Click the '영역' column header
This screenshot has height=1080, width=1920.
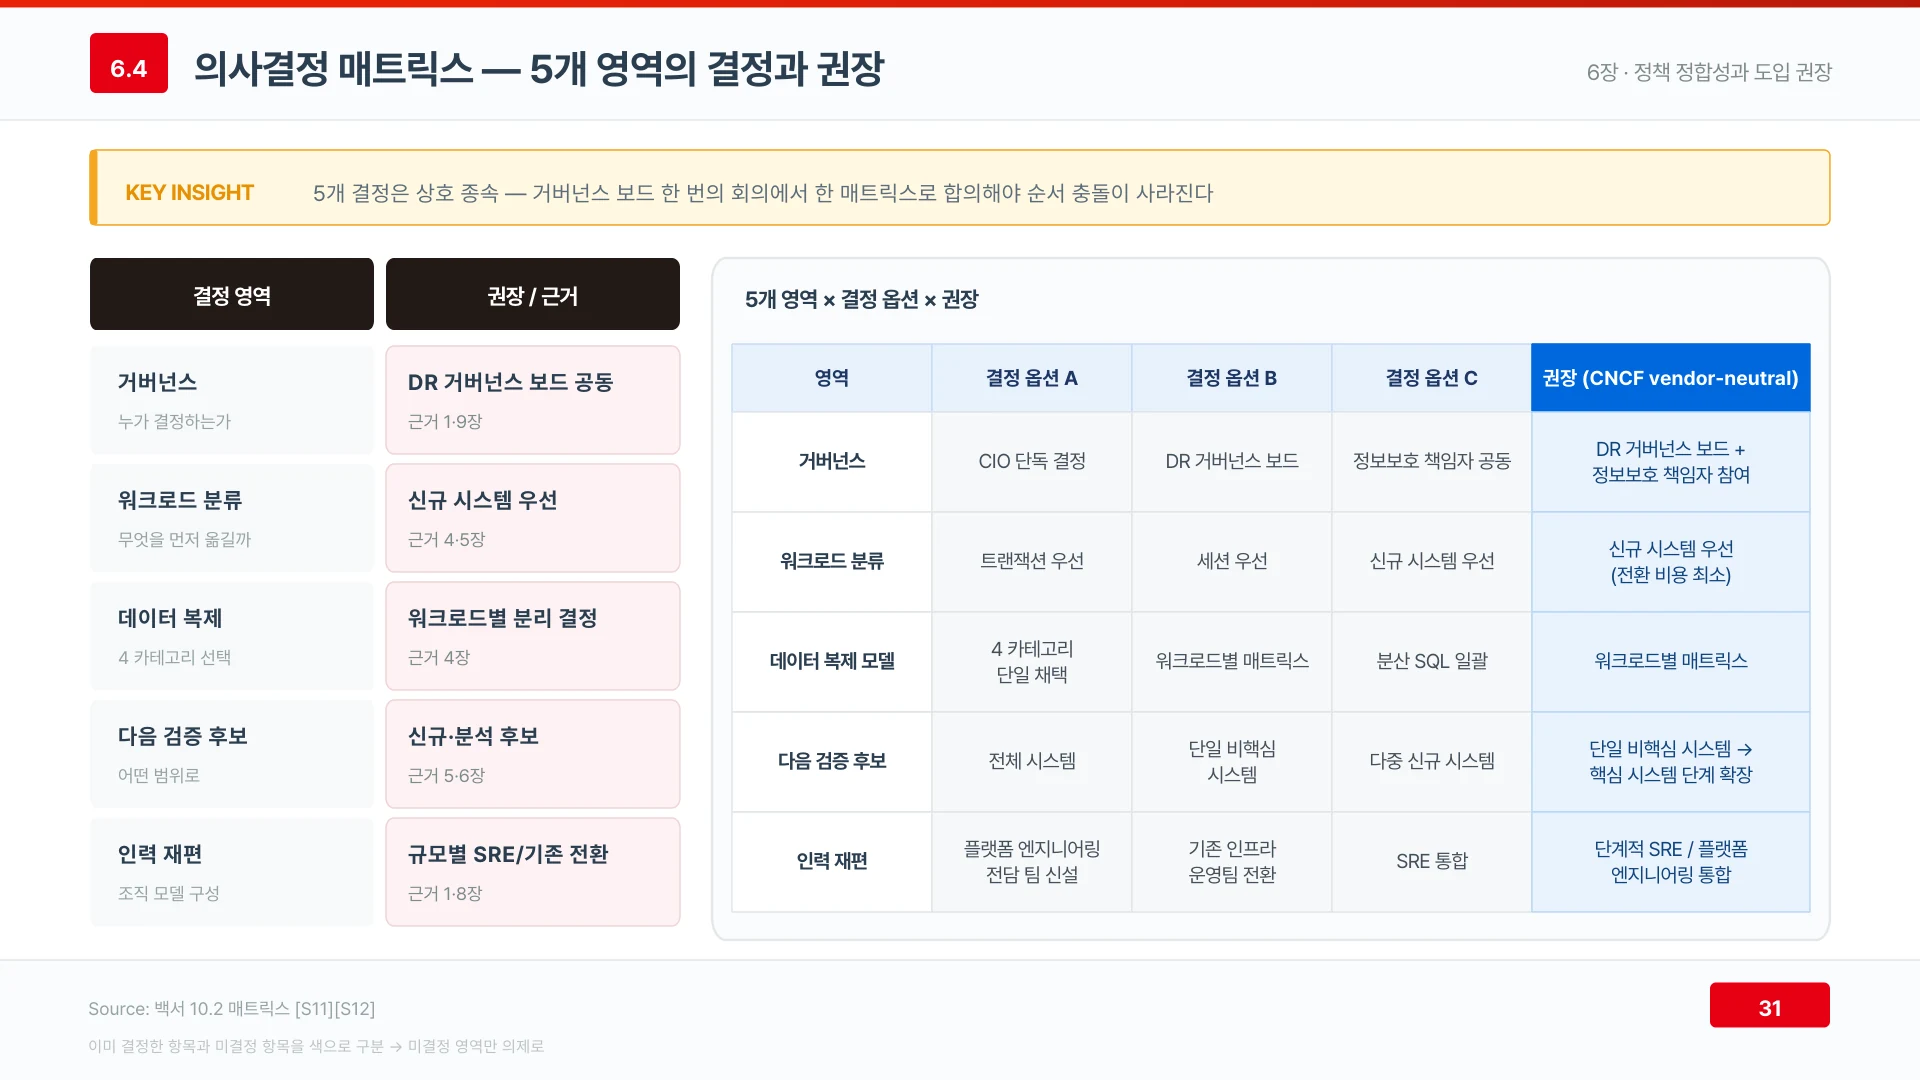(832, 378)
